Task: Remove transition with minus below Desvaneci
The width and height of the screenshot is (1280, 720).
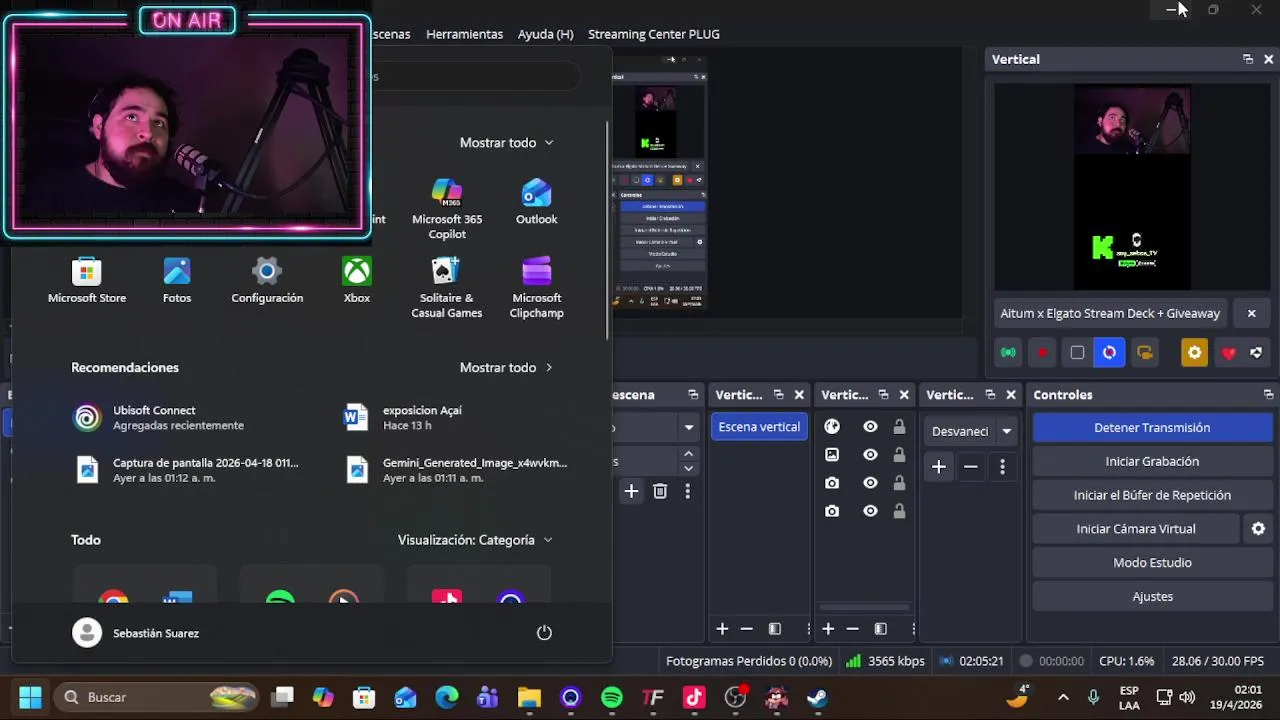Action: click(970, 466)
